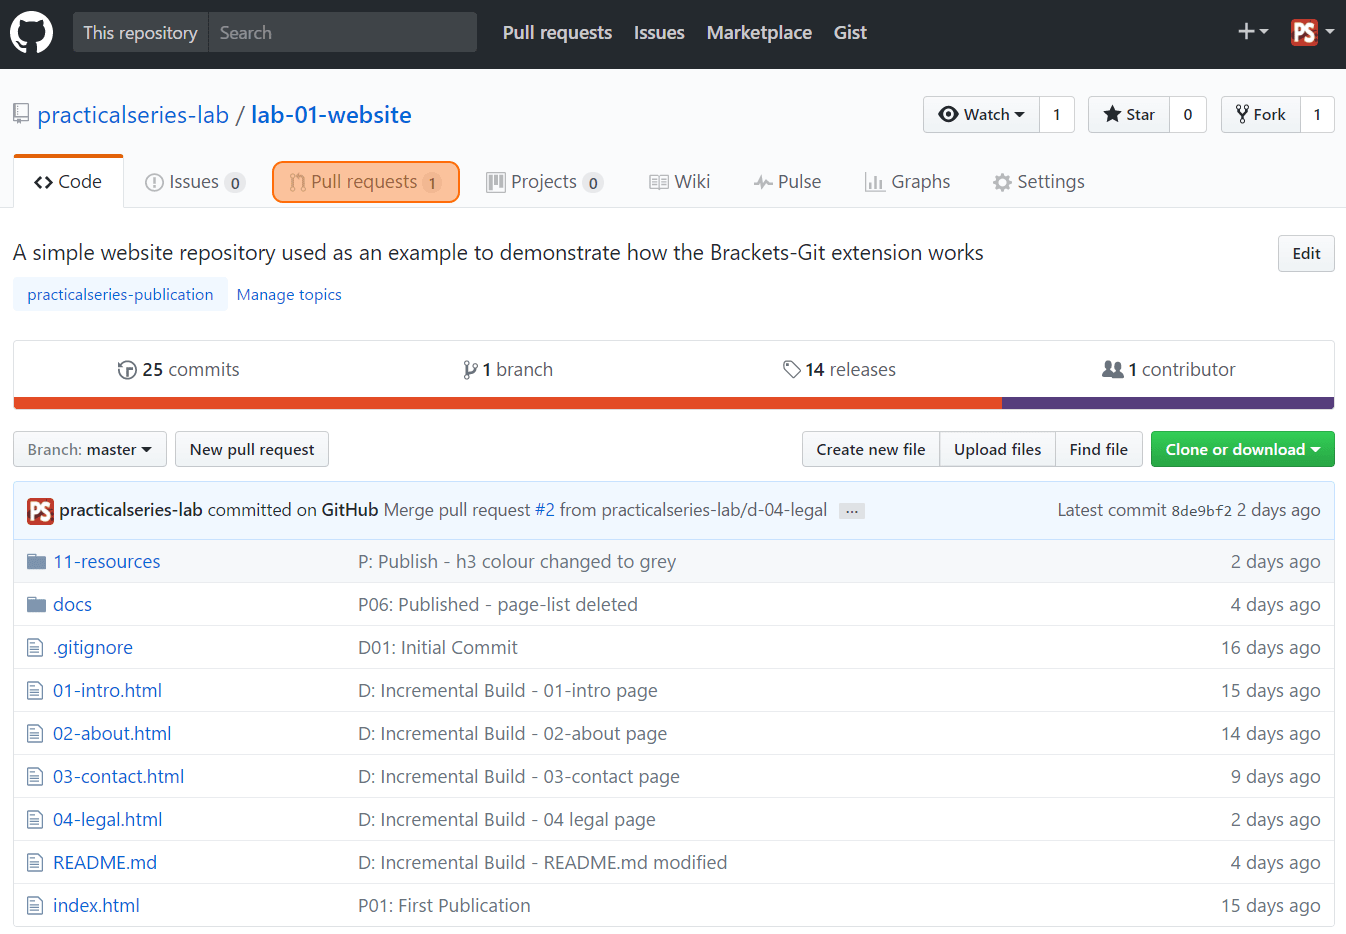Click the Create new file button
The height and width of the screenshot is (934, 1346).
pyautogui.click(x=871, y=450)
